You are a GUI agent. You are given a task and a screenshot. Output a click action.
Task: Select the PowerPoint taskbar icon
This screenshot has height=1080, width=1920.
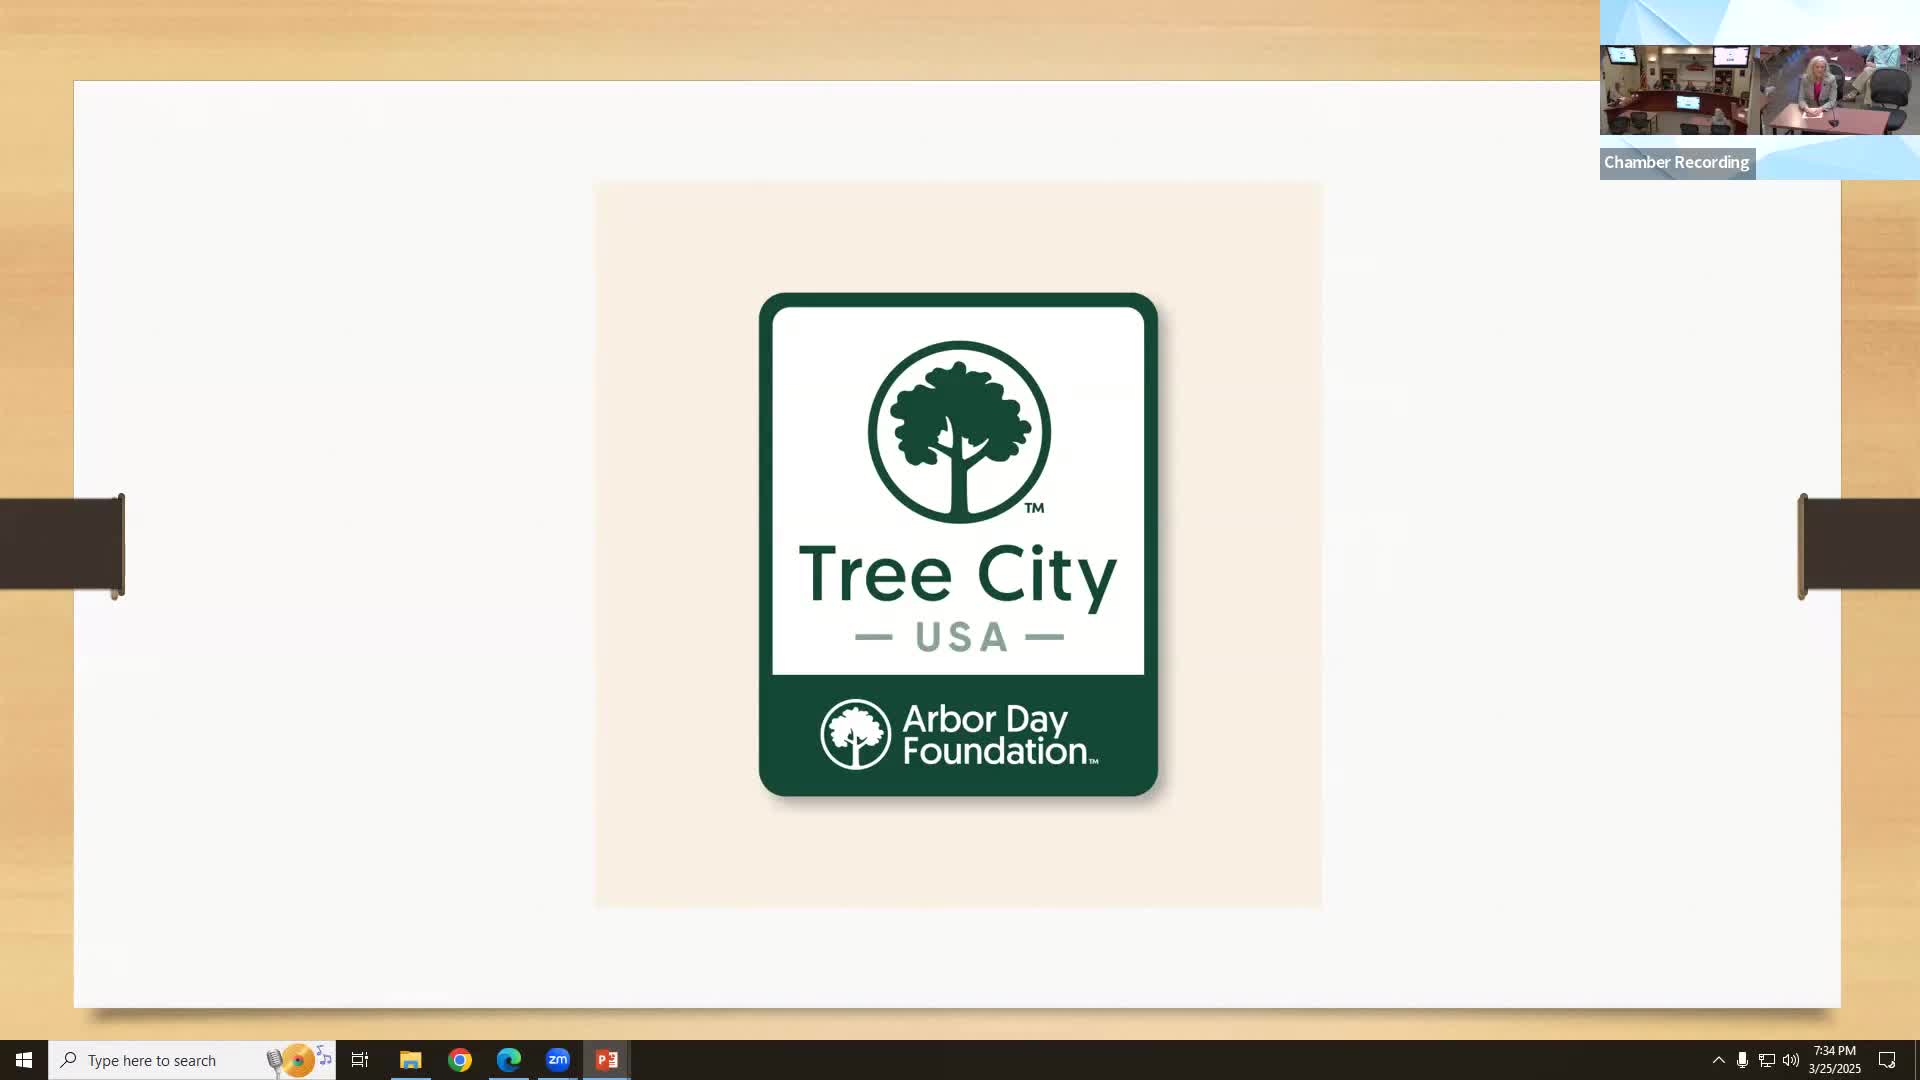(x=607, y=1060)
